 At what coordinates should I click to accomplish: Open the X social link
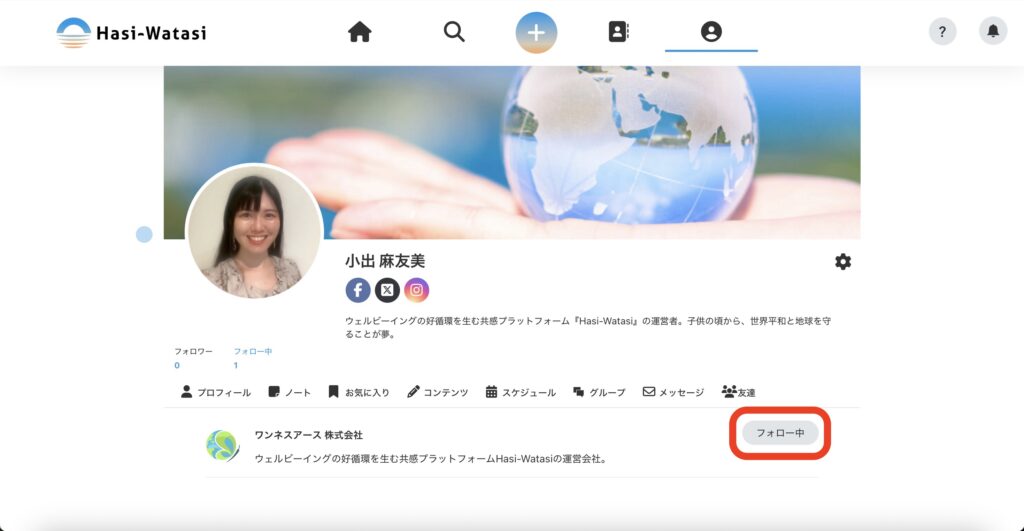387,290
